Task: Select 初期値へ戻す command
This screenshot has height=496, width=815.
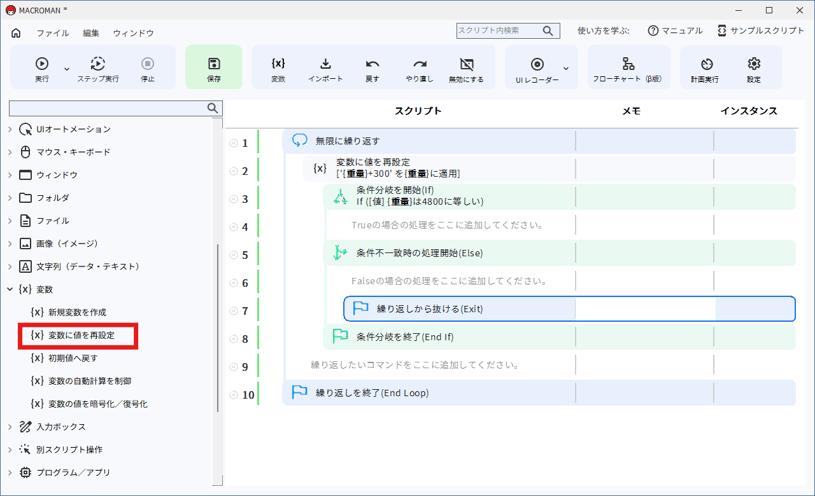Action: [64, 358]
